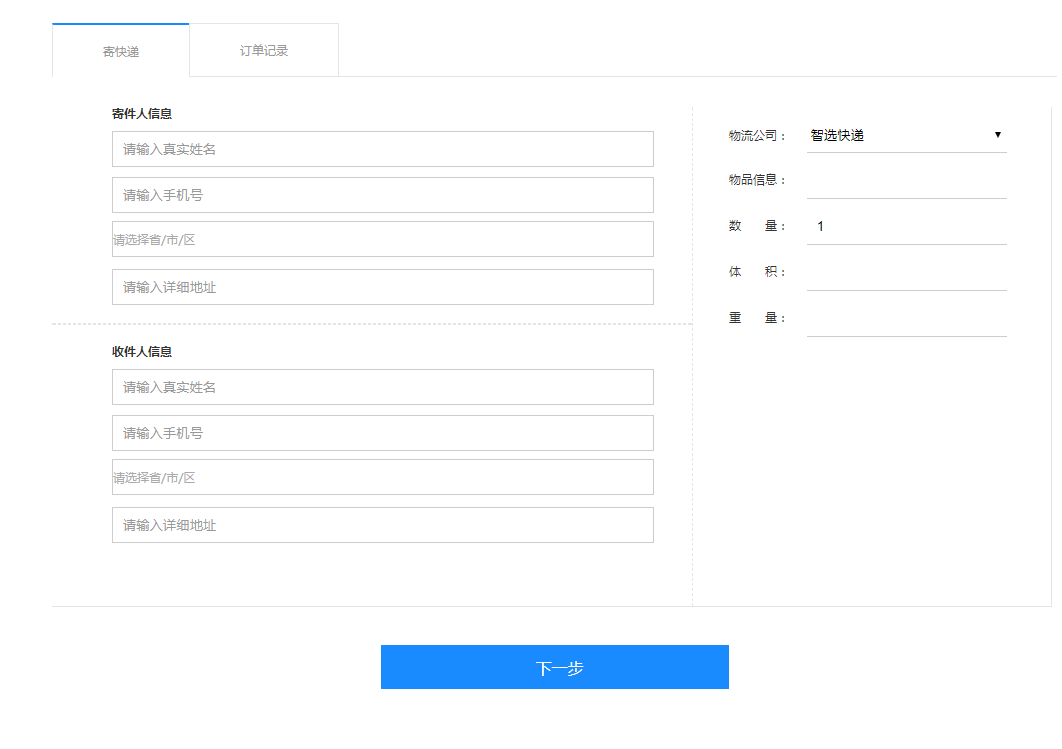Open recipient's province/city/district selector
This screenshot has width=1062, height=749.
(382, 478)
